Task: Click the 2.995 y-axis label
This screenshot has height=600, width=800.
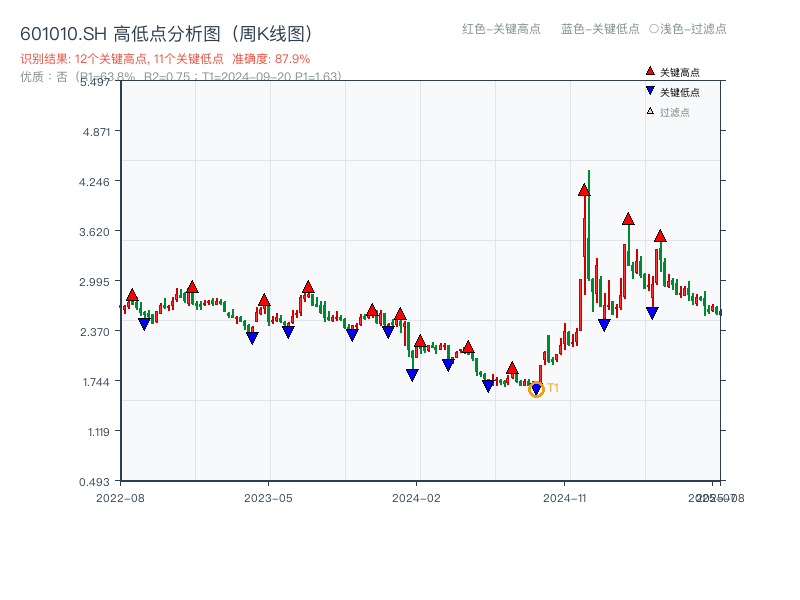Action: pyautogui.click(x=94, y=282)
